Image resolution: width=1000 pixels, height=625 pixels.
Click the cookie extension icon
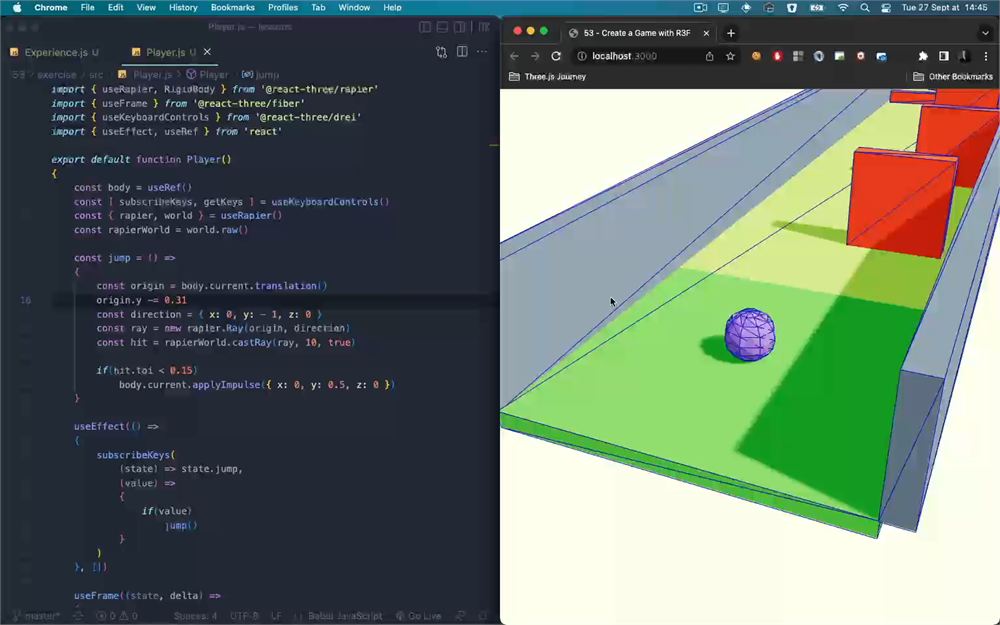point(756,56)
